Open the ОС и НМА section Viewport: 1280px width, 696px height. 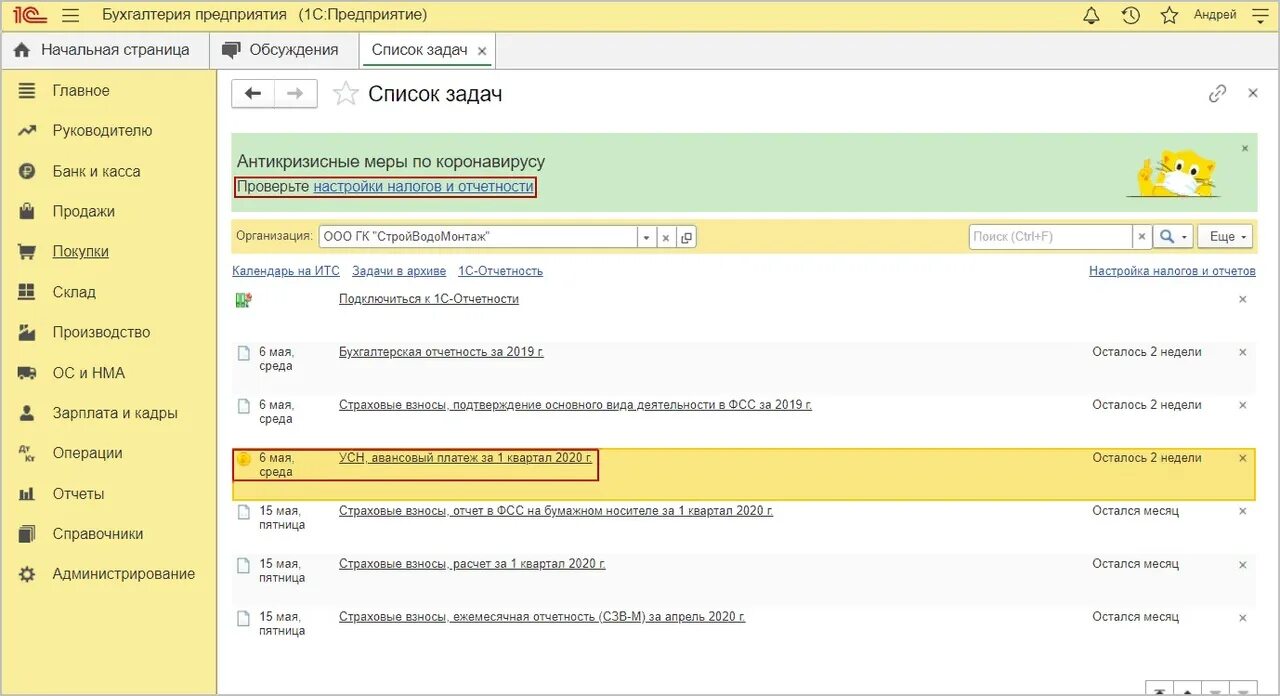click(x=89, y=373)
